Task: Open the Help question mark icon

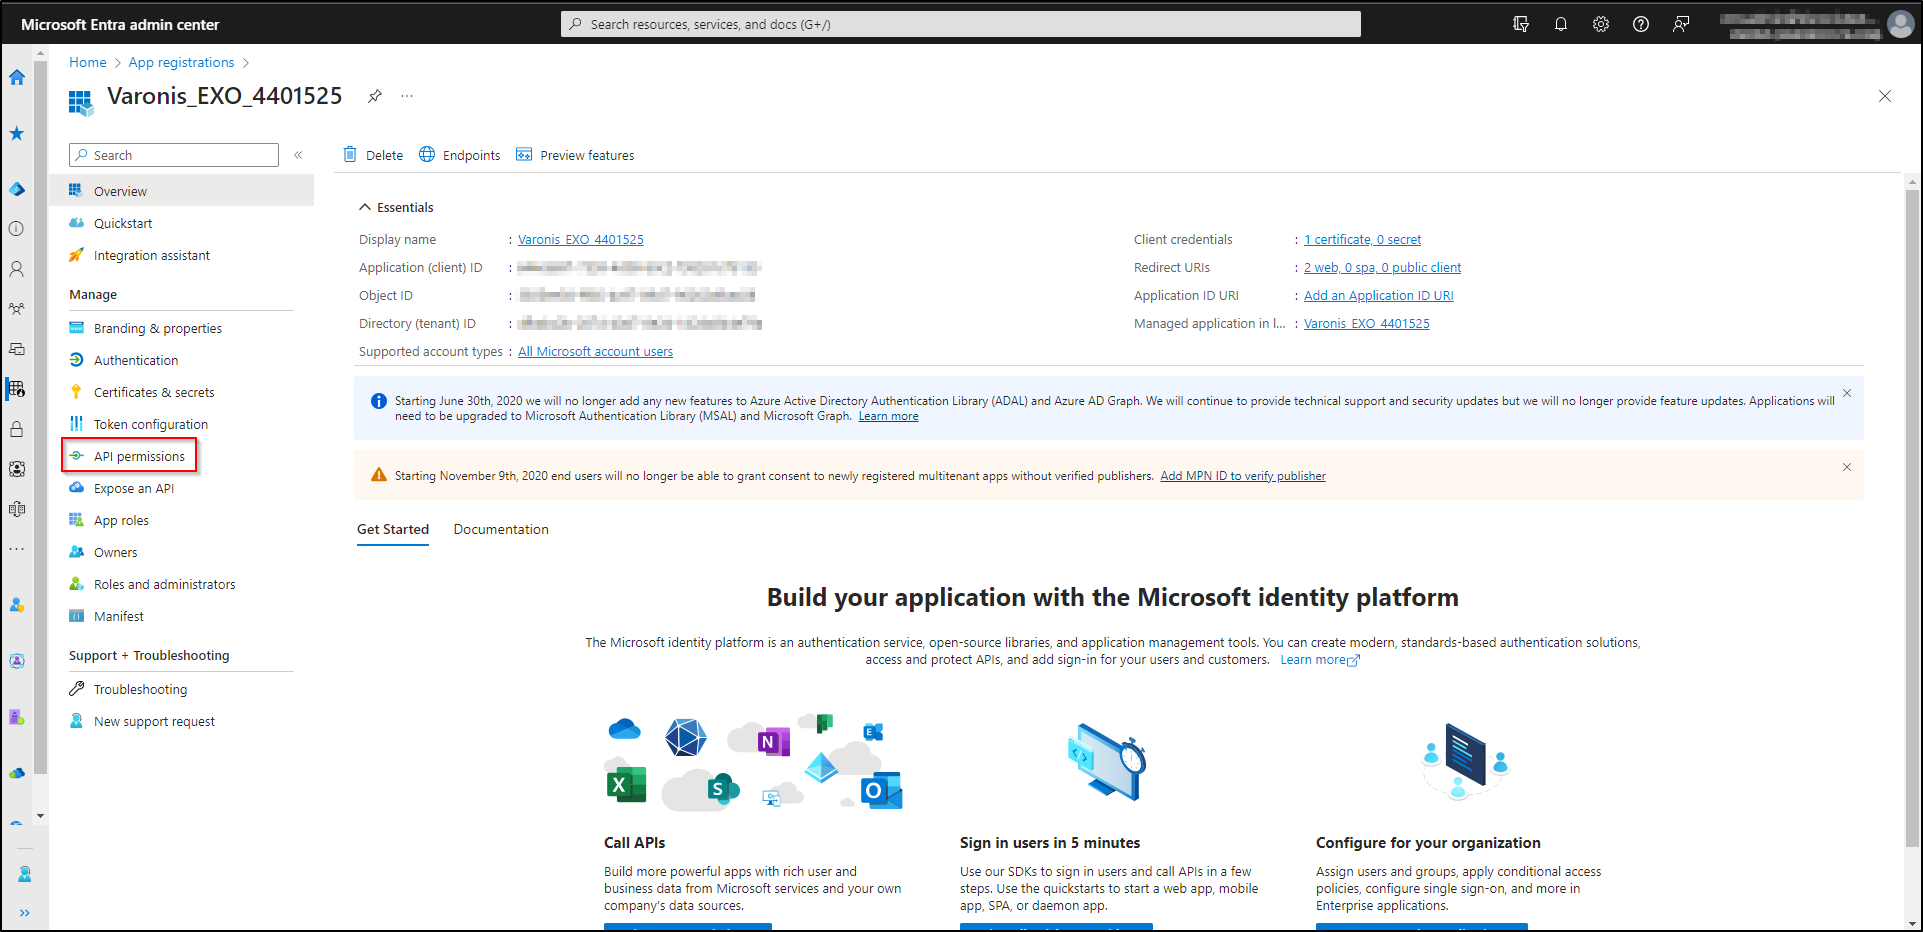Action: pos(1641,23)
